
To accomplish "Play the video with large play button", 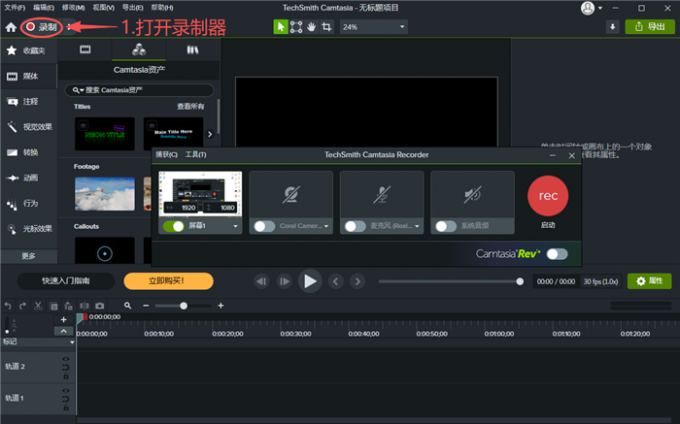I will (310, 281).
